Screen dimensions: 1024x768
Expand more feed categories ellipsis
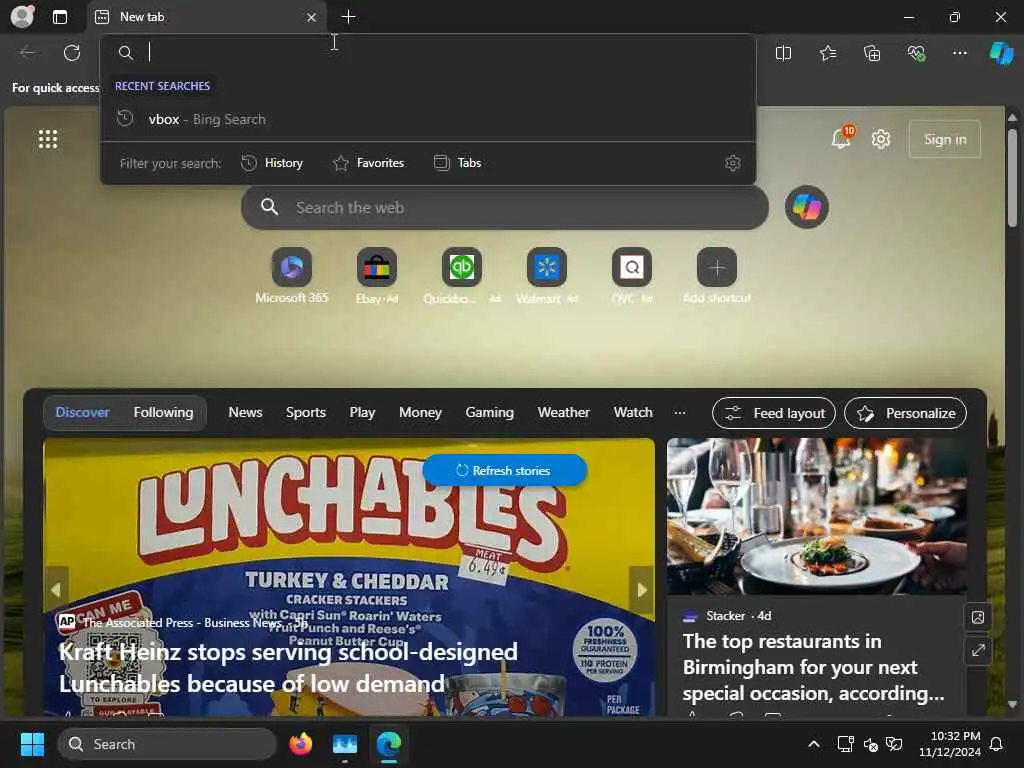click(x=680, y=413)
